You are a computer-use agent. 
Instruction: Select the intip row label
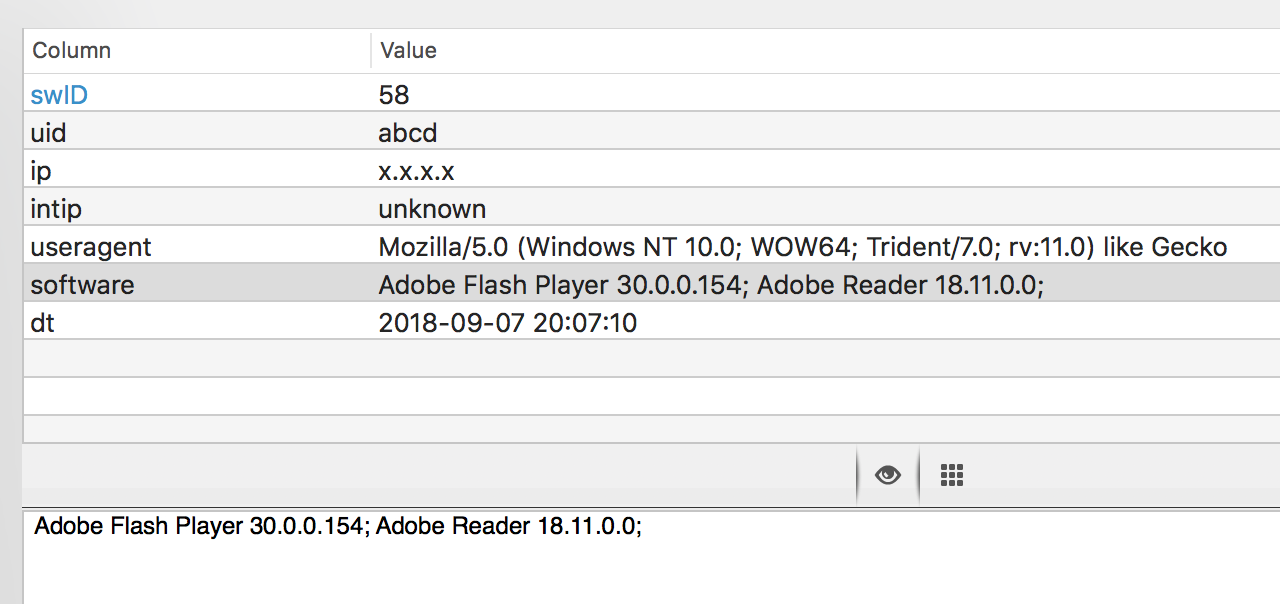pos(56,209)
